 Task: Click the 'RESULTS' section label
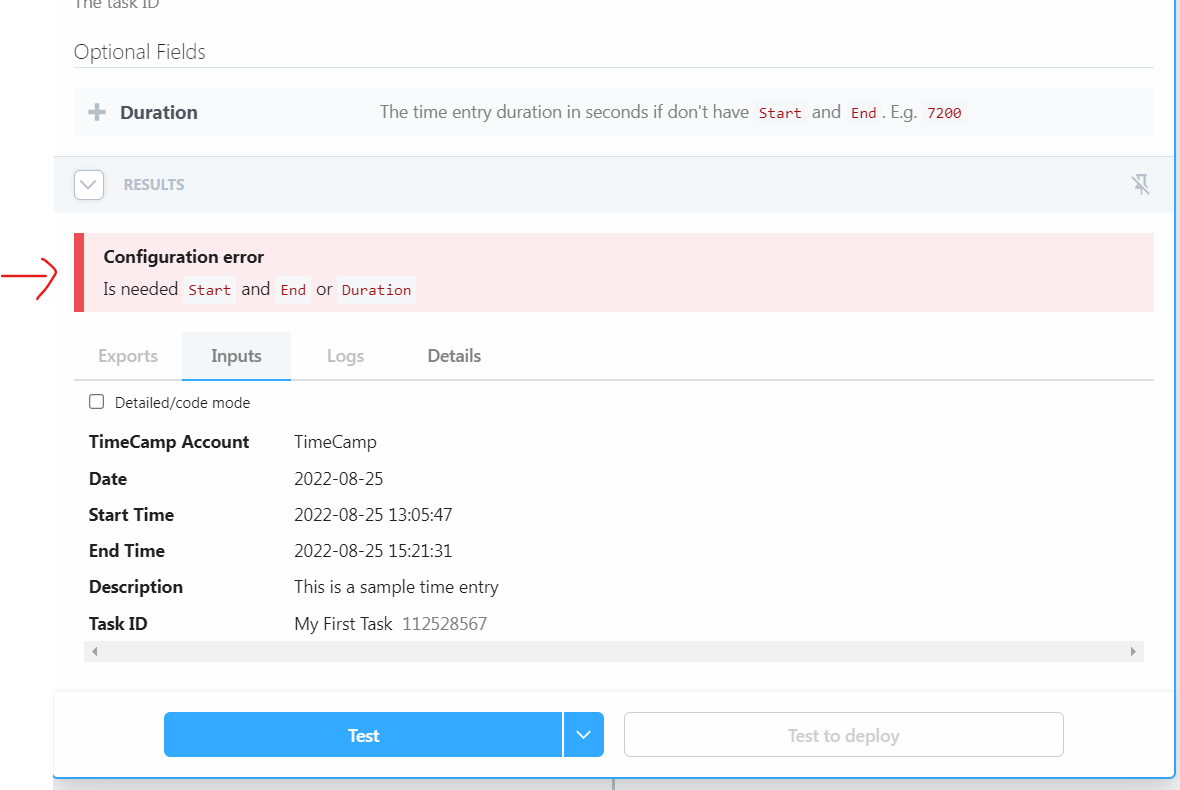[x=154, y=184]
